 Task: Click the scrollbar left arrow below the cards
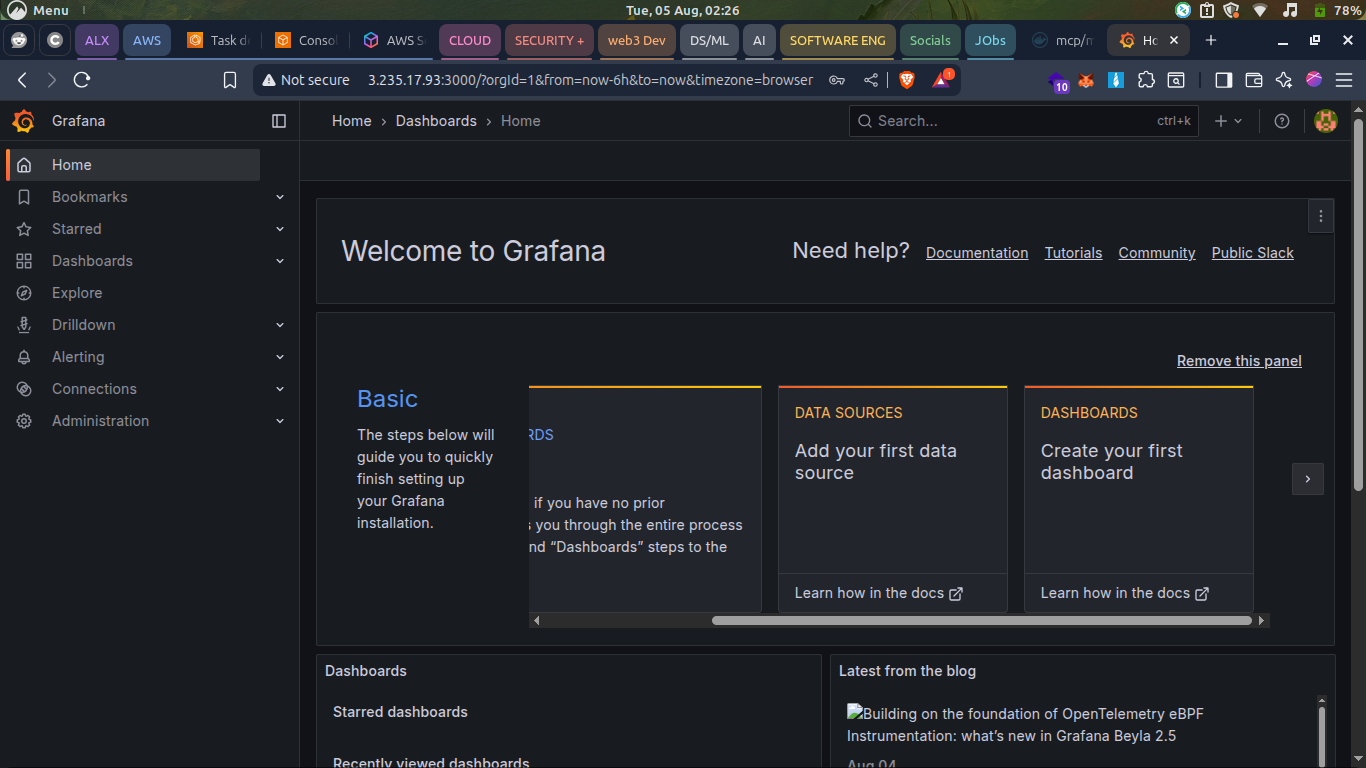(x=537, y=621)
